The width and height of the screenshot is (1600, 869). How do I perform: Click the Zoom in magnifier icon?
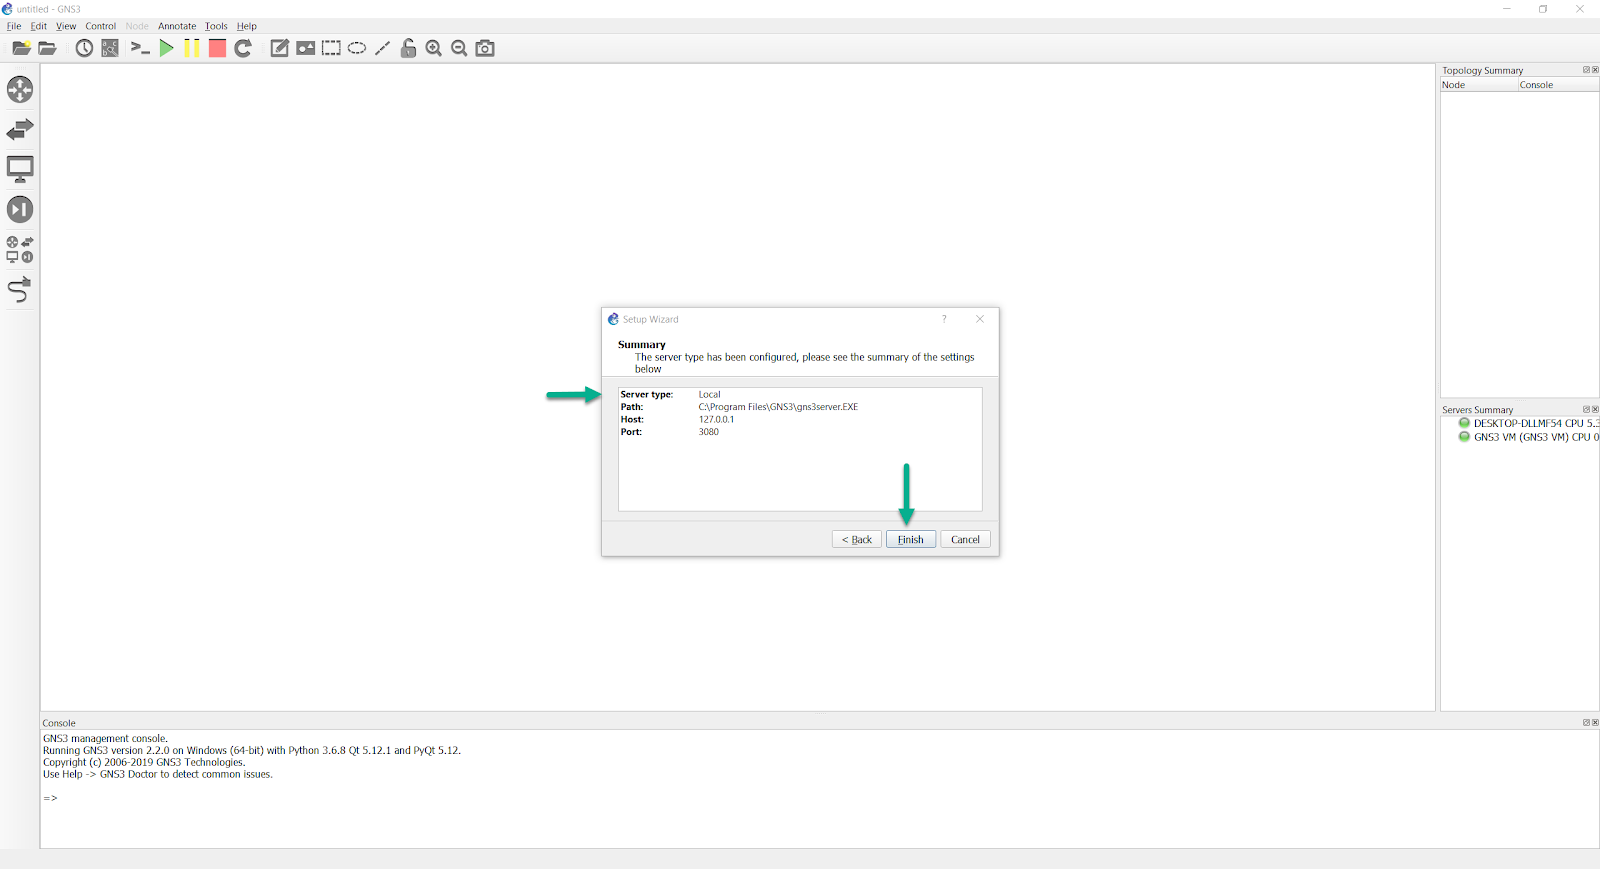(434, 48)
